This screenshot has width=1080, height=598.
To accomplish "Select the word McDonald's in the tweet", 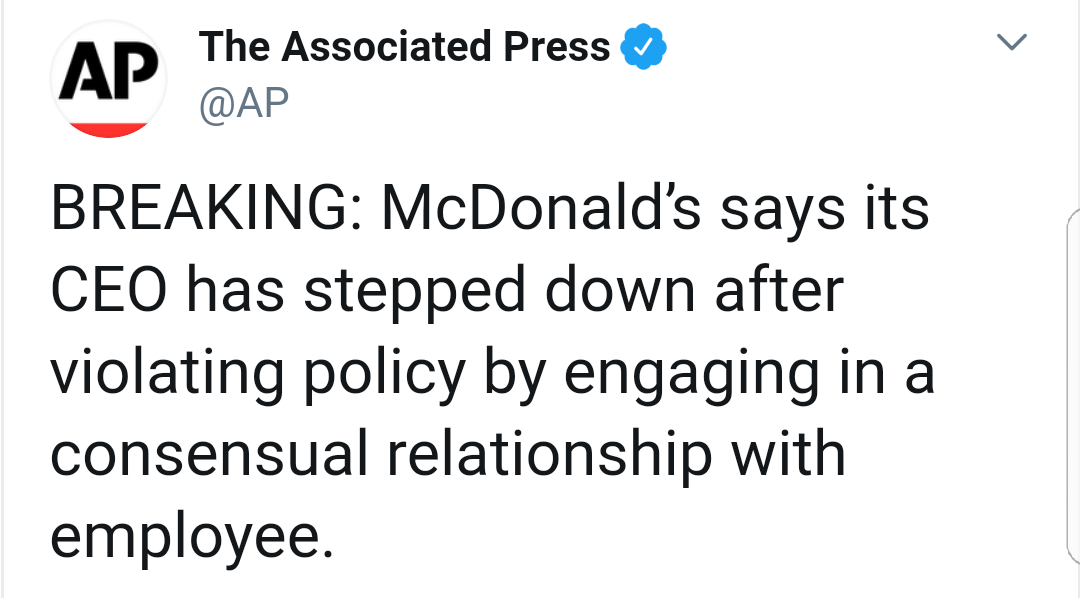I will (541, 208).
